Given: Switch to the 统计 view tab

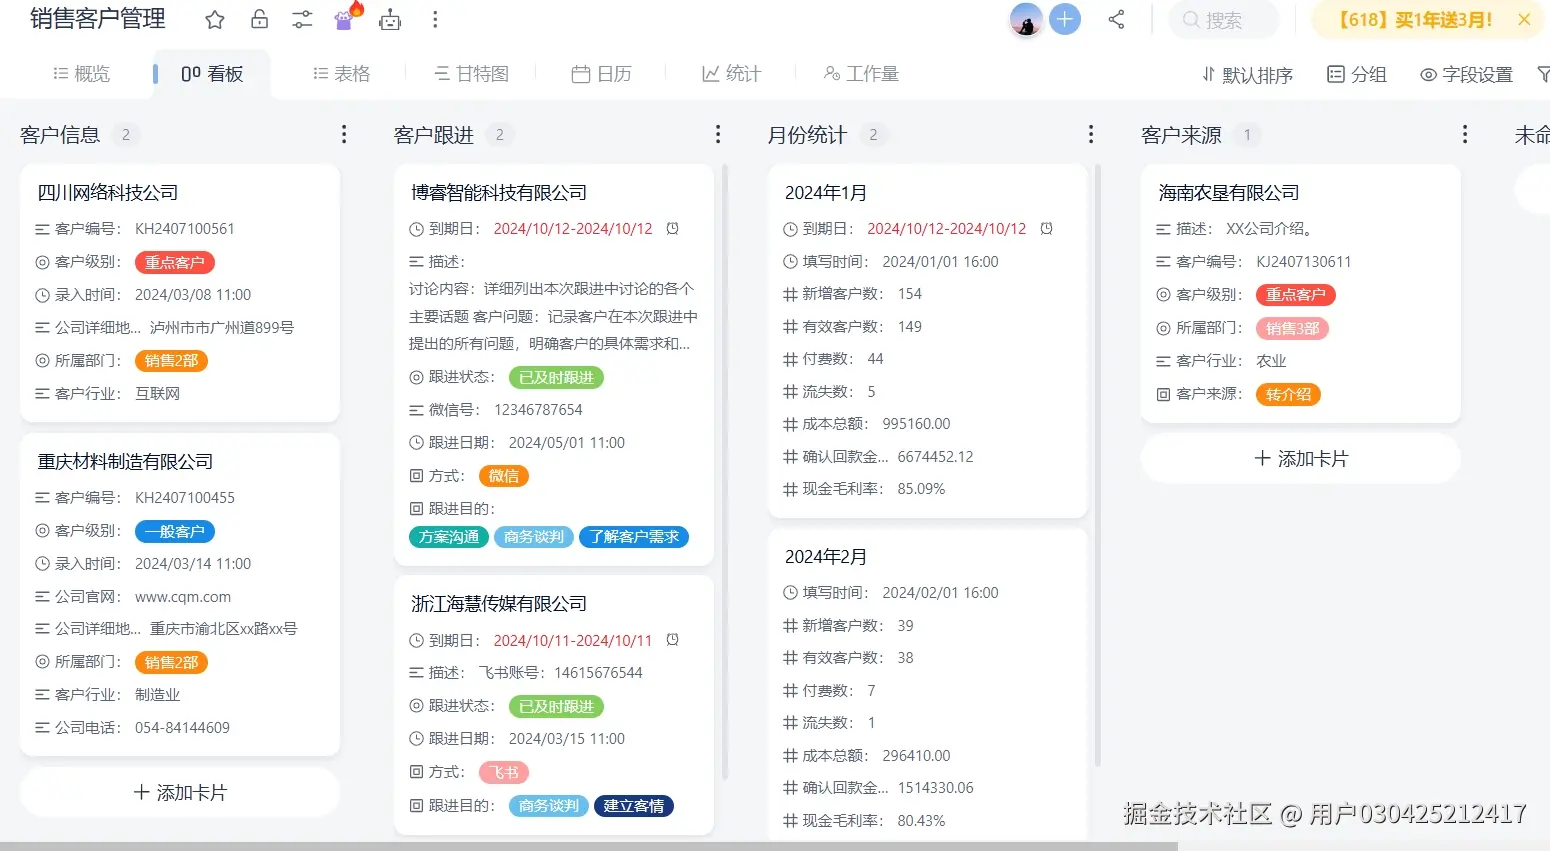Looking at the screenshot, I should click(x=730, y=72).
